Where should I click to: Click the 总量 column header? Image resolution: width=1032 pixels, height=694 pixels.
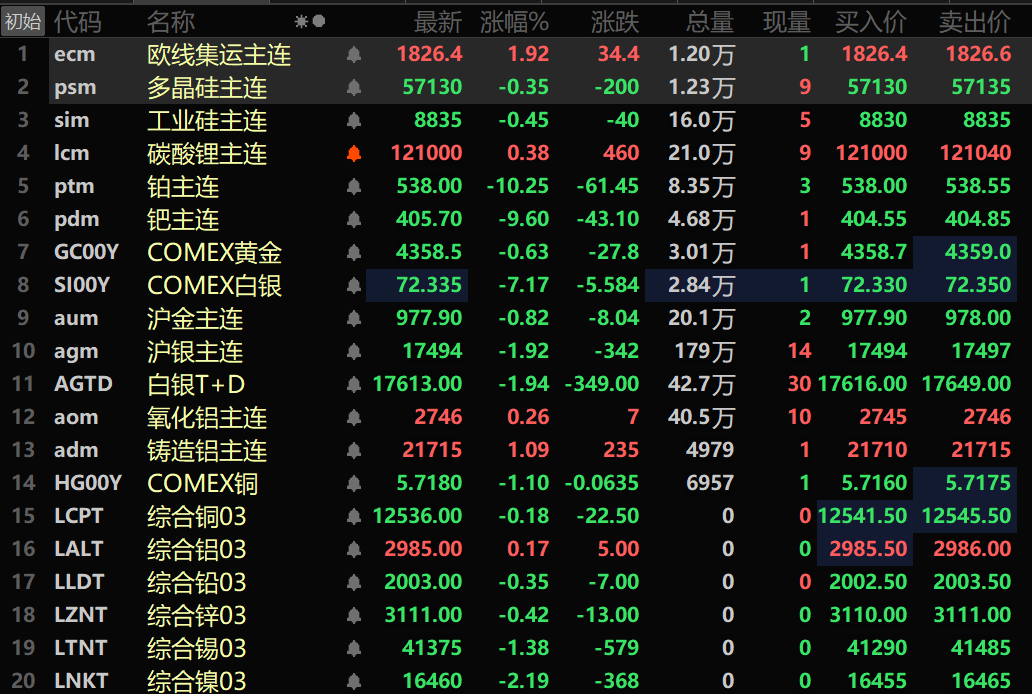coord(710,21)
